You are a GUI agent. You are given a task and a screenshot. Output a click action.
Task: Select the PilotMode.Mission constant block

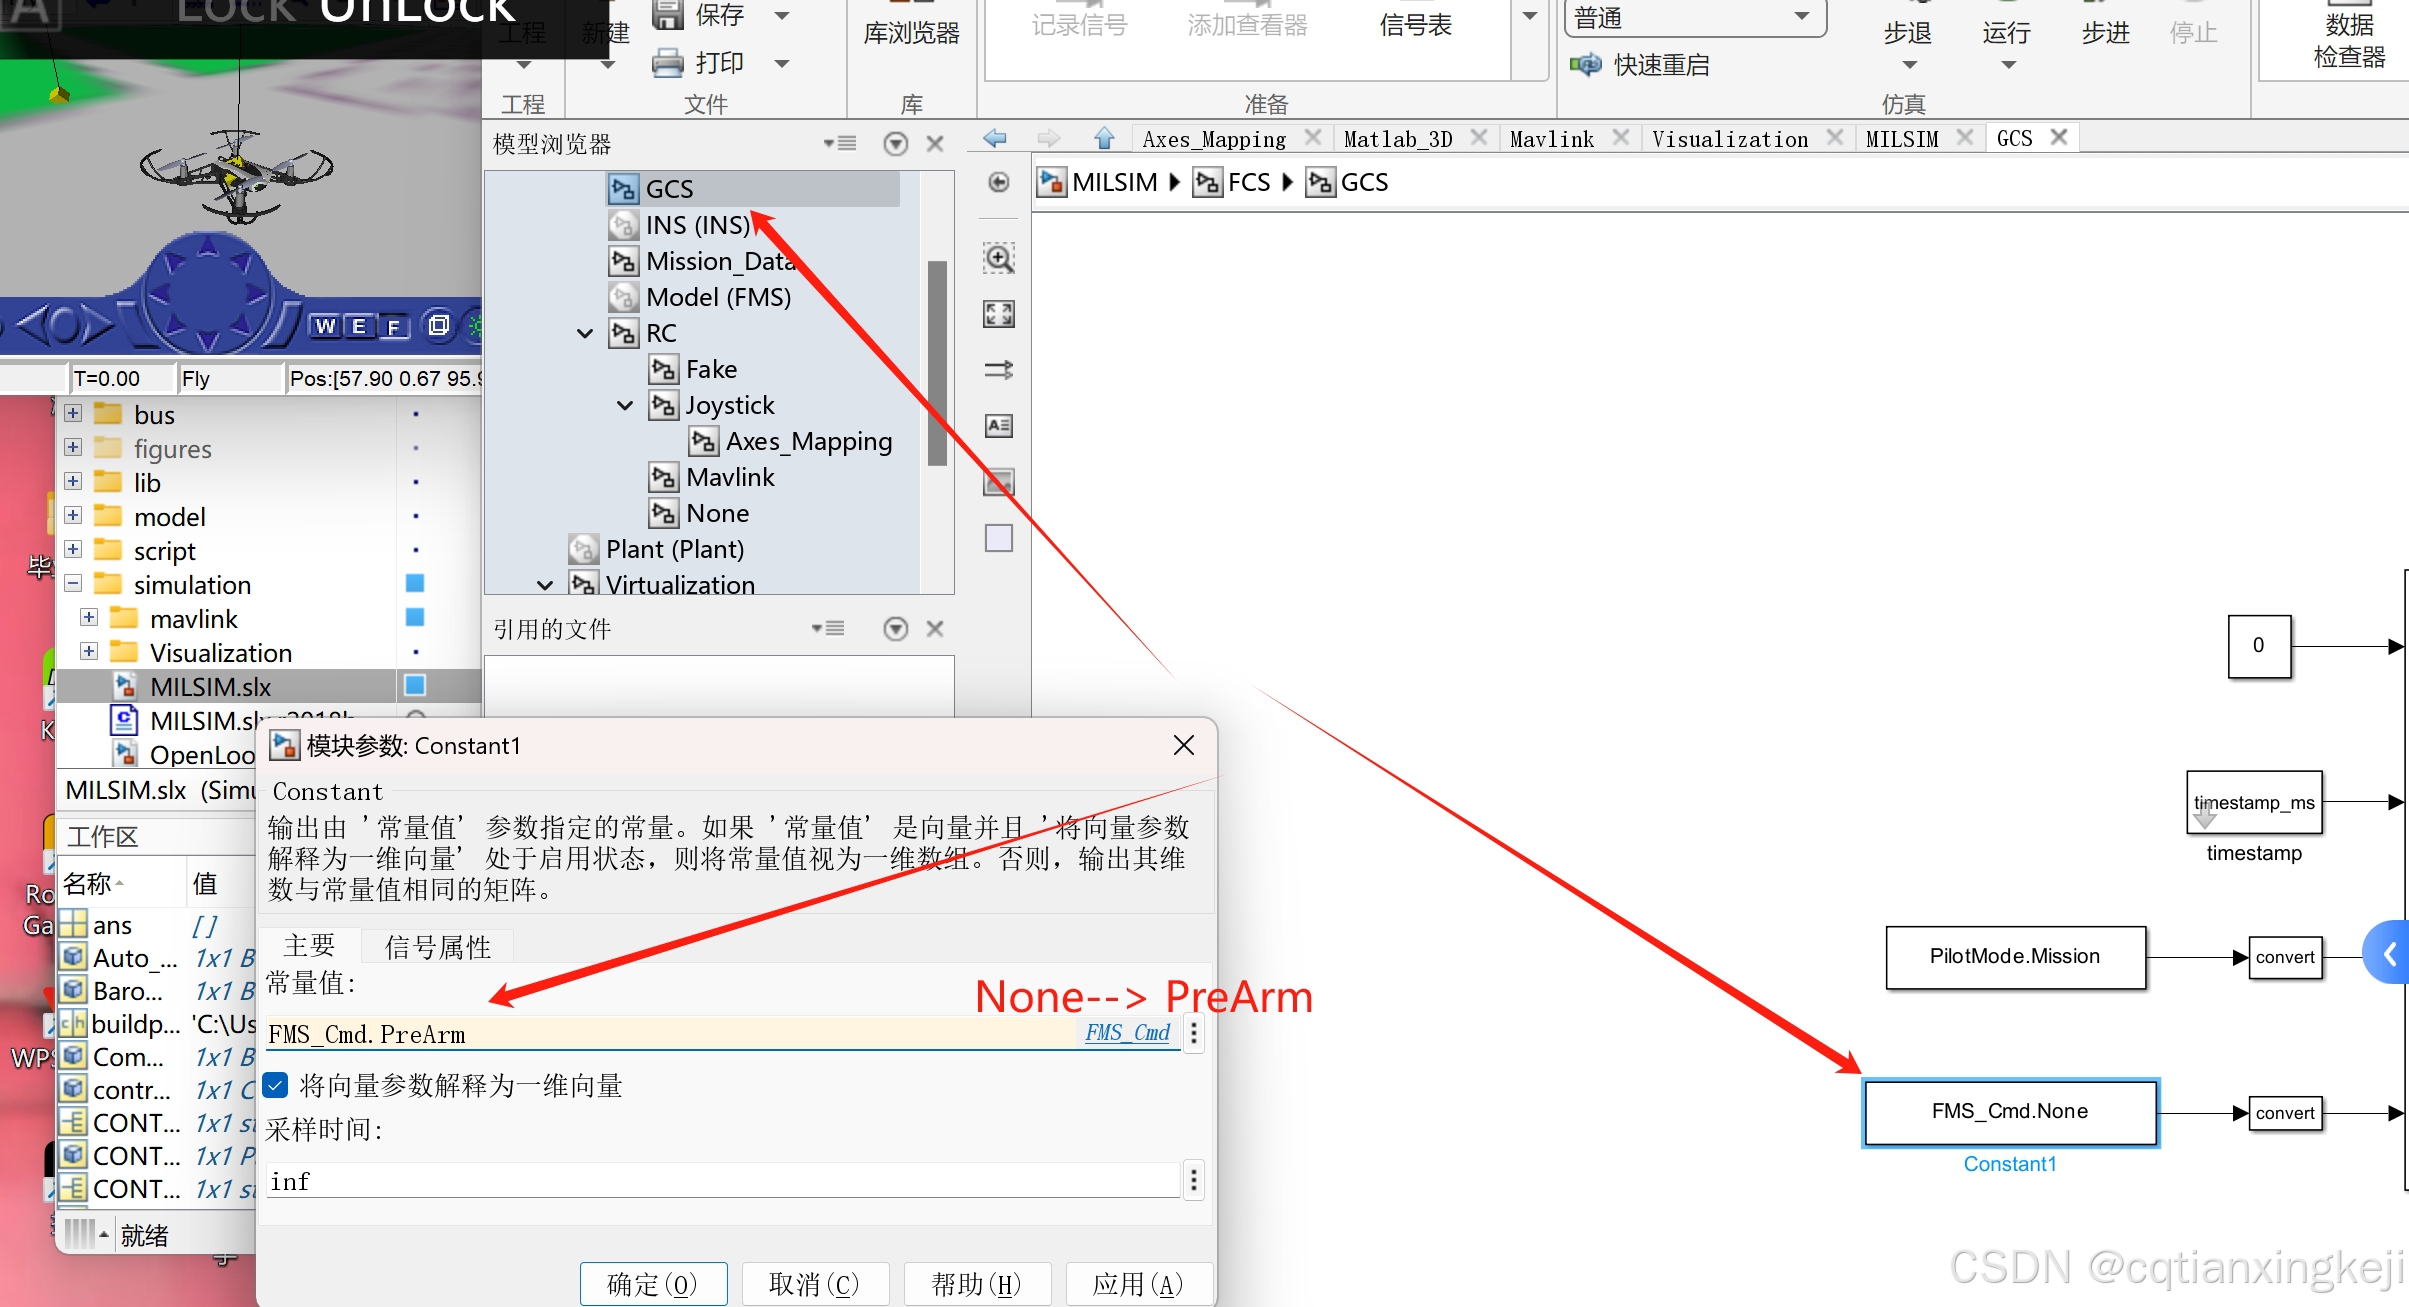pos(2015,957)
